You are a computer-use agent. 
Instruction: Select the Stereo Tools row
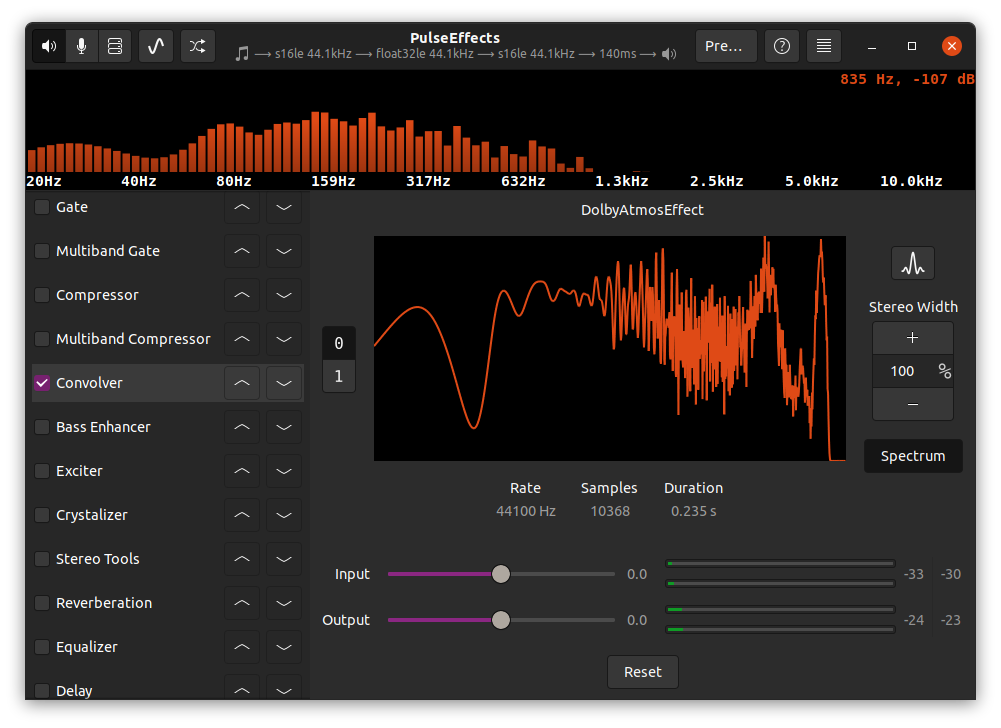(167, 559)
